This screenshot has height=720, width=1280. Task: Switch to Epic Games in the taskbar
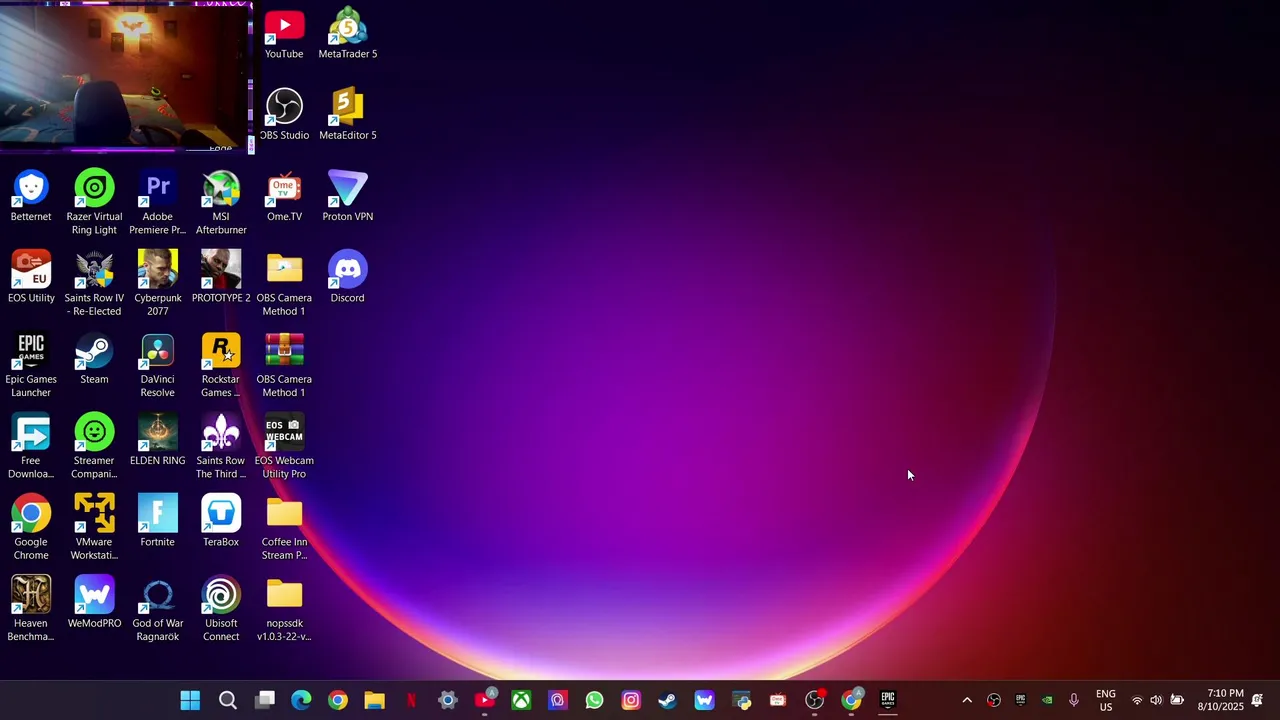point(888,700)
